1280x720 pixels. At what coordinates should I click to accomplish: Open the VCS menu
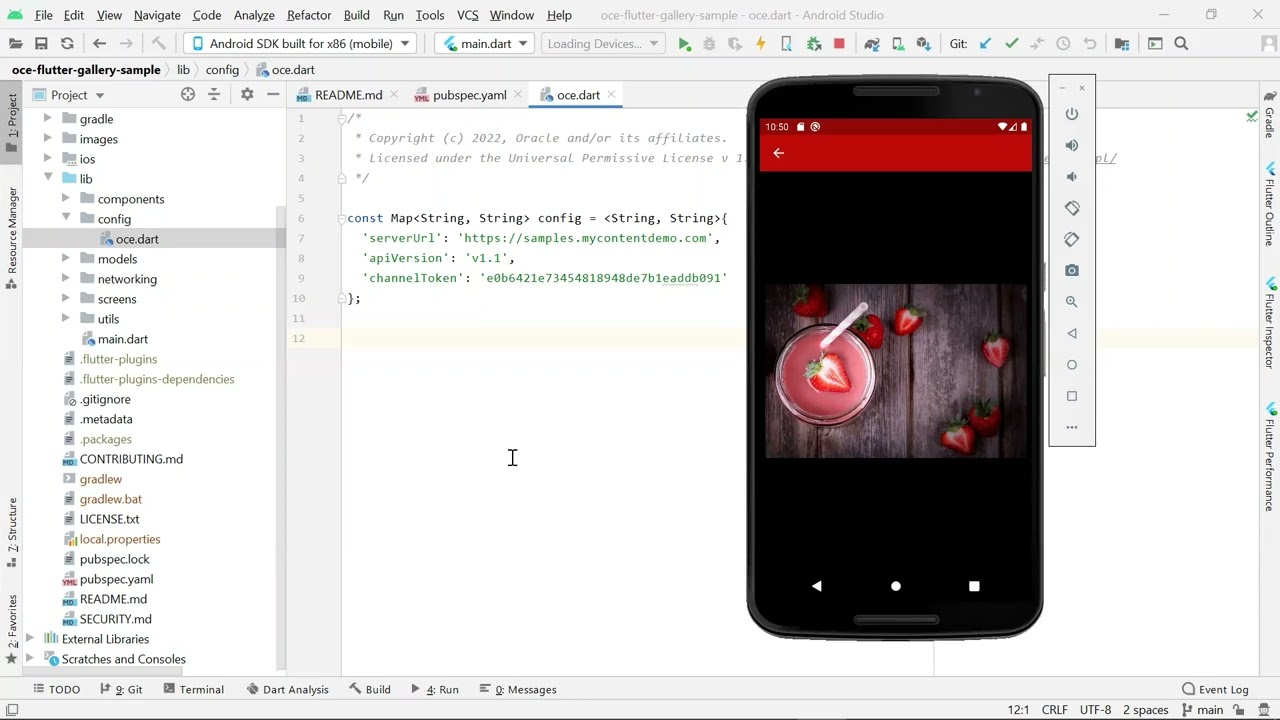click(467, 15)
